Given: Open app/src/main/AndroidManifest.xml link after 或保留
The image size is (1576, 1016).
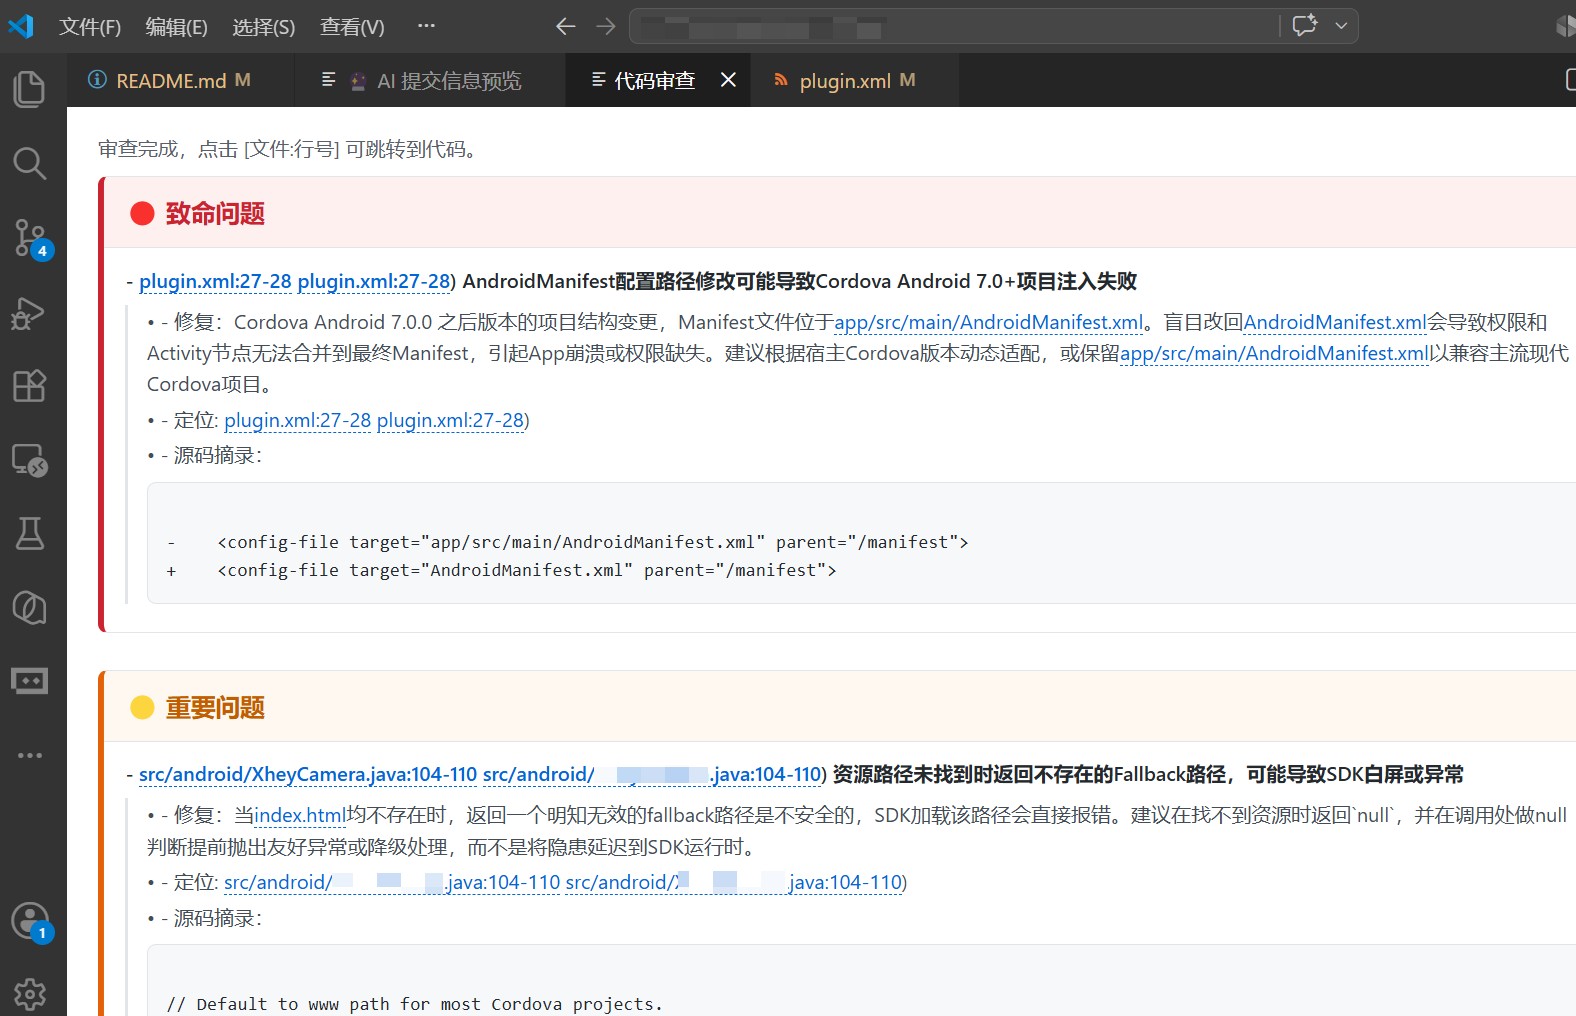Looking at the screenshot, I should pos(1274,354).
